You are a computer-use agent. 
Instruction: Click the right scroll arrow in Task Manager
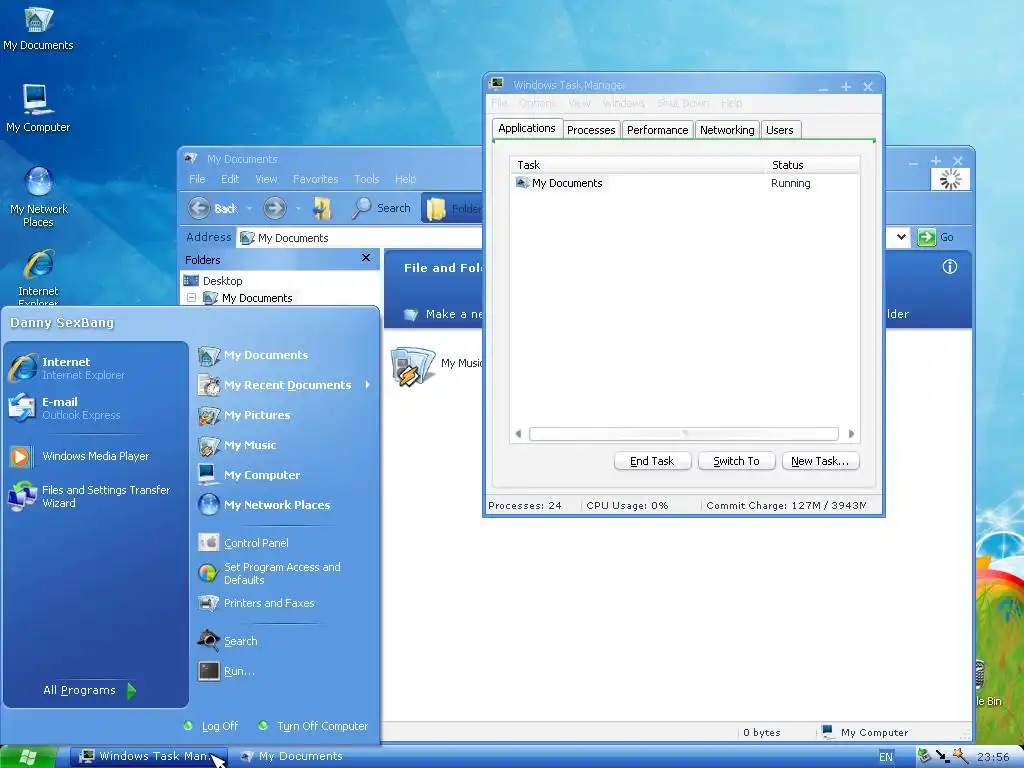tap(851, 434)
